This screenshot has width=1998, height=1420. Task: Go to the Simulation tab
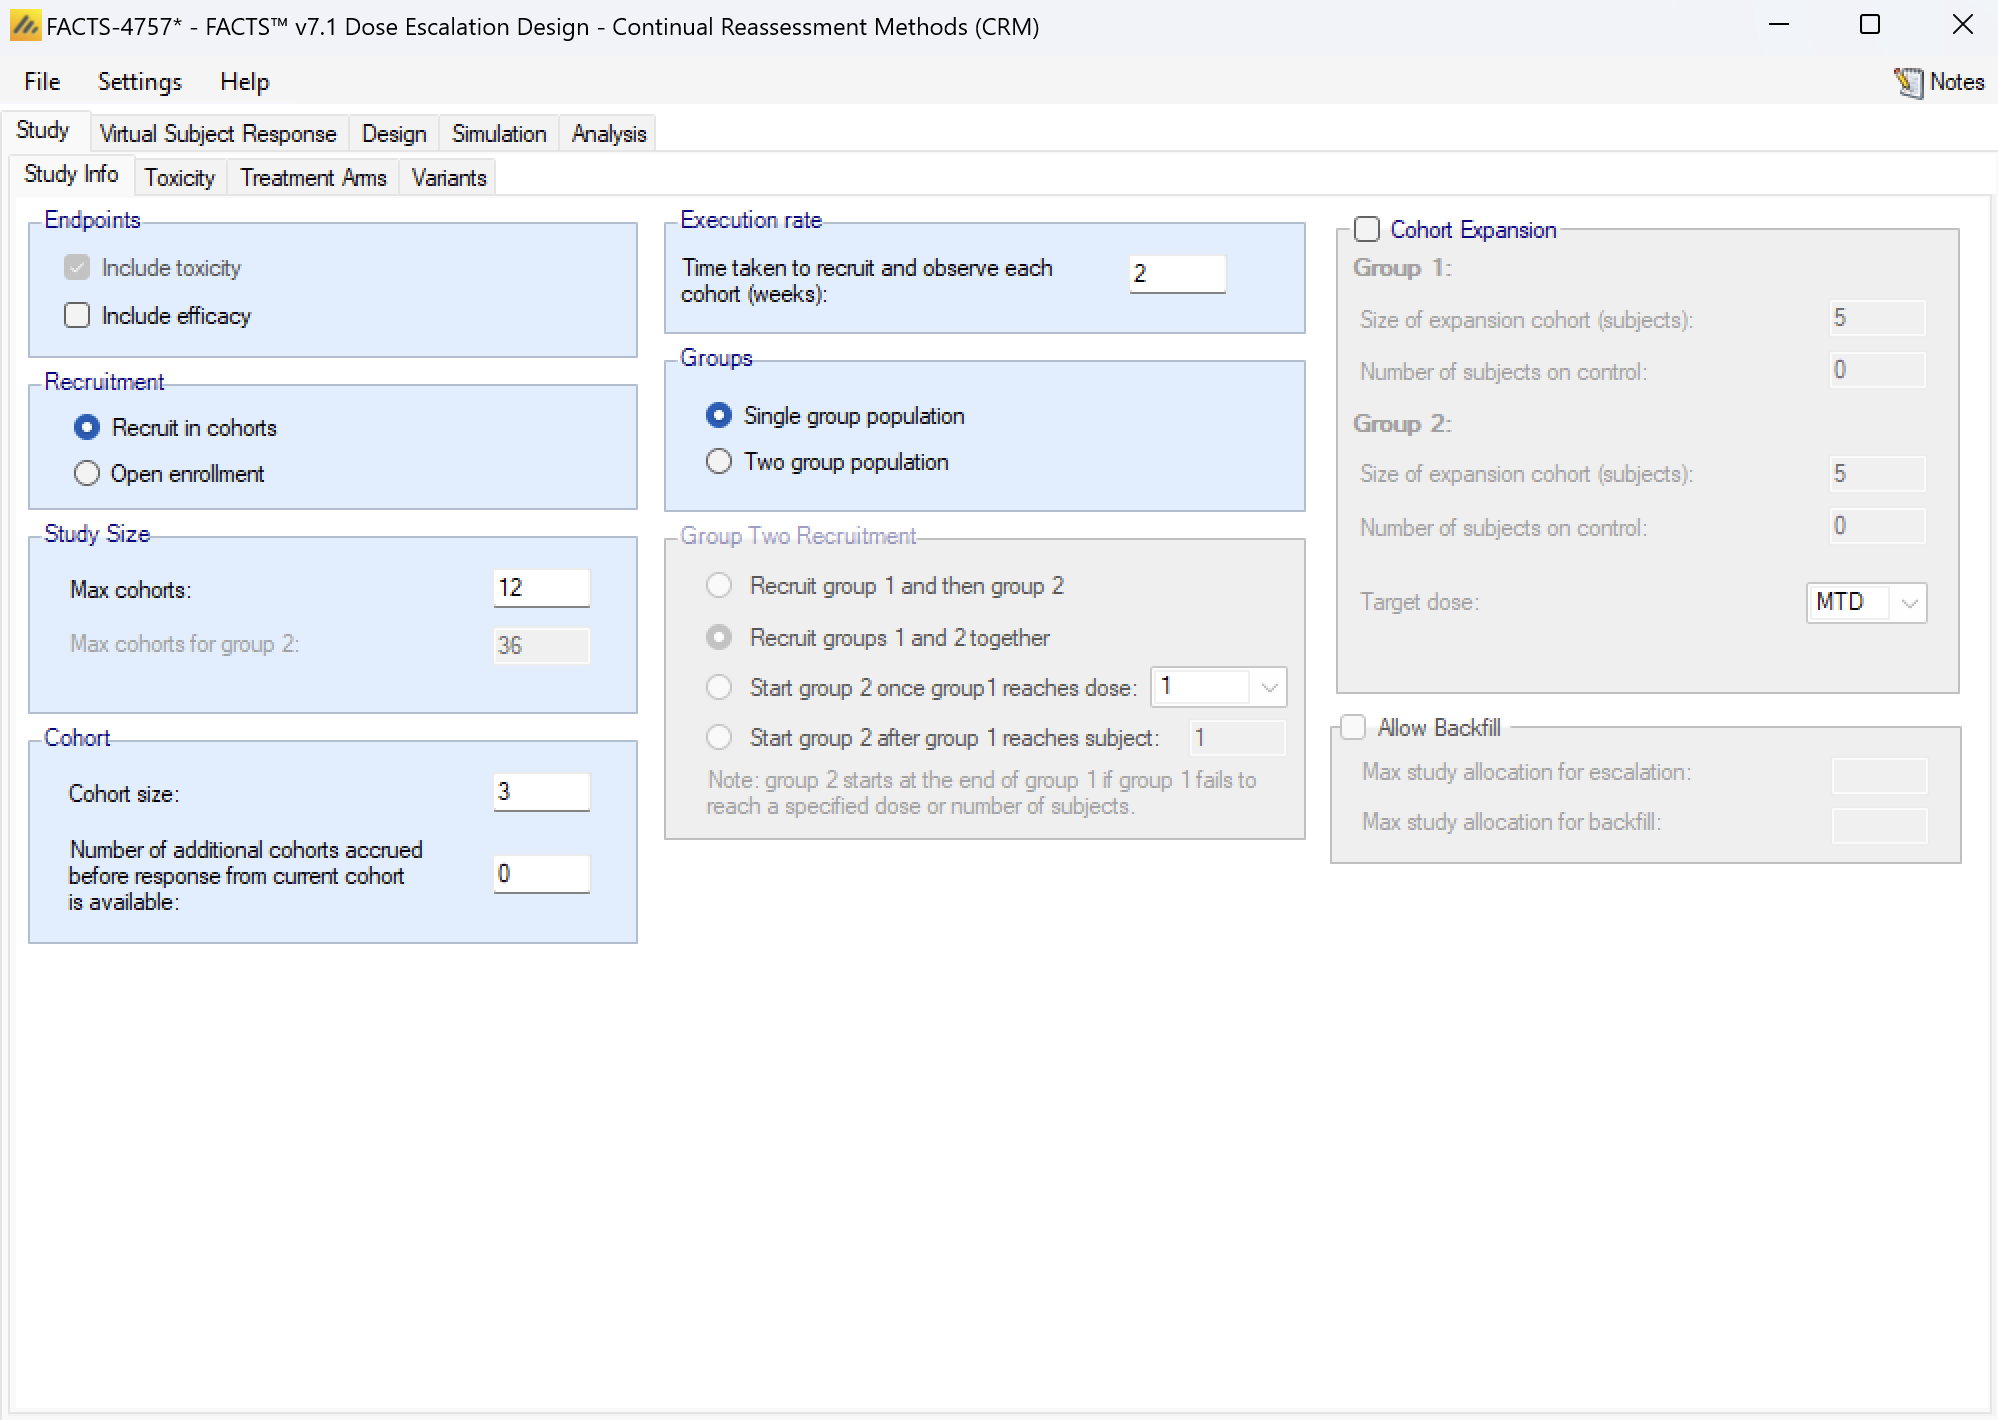498,134
